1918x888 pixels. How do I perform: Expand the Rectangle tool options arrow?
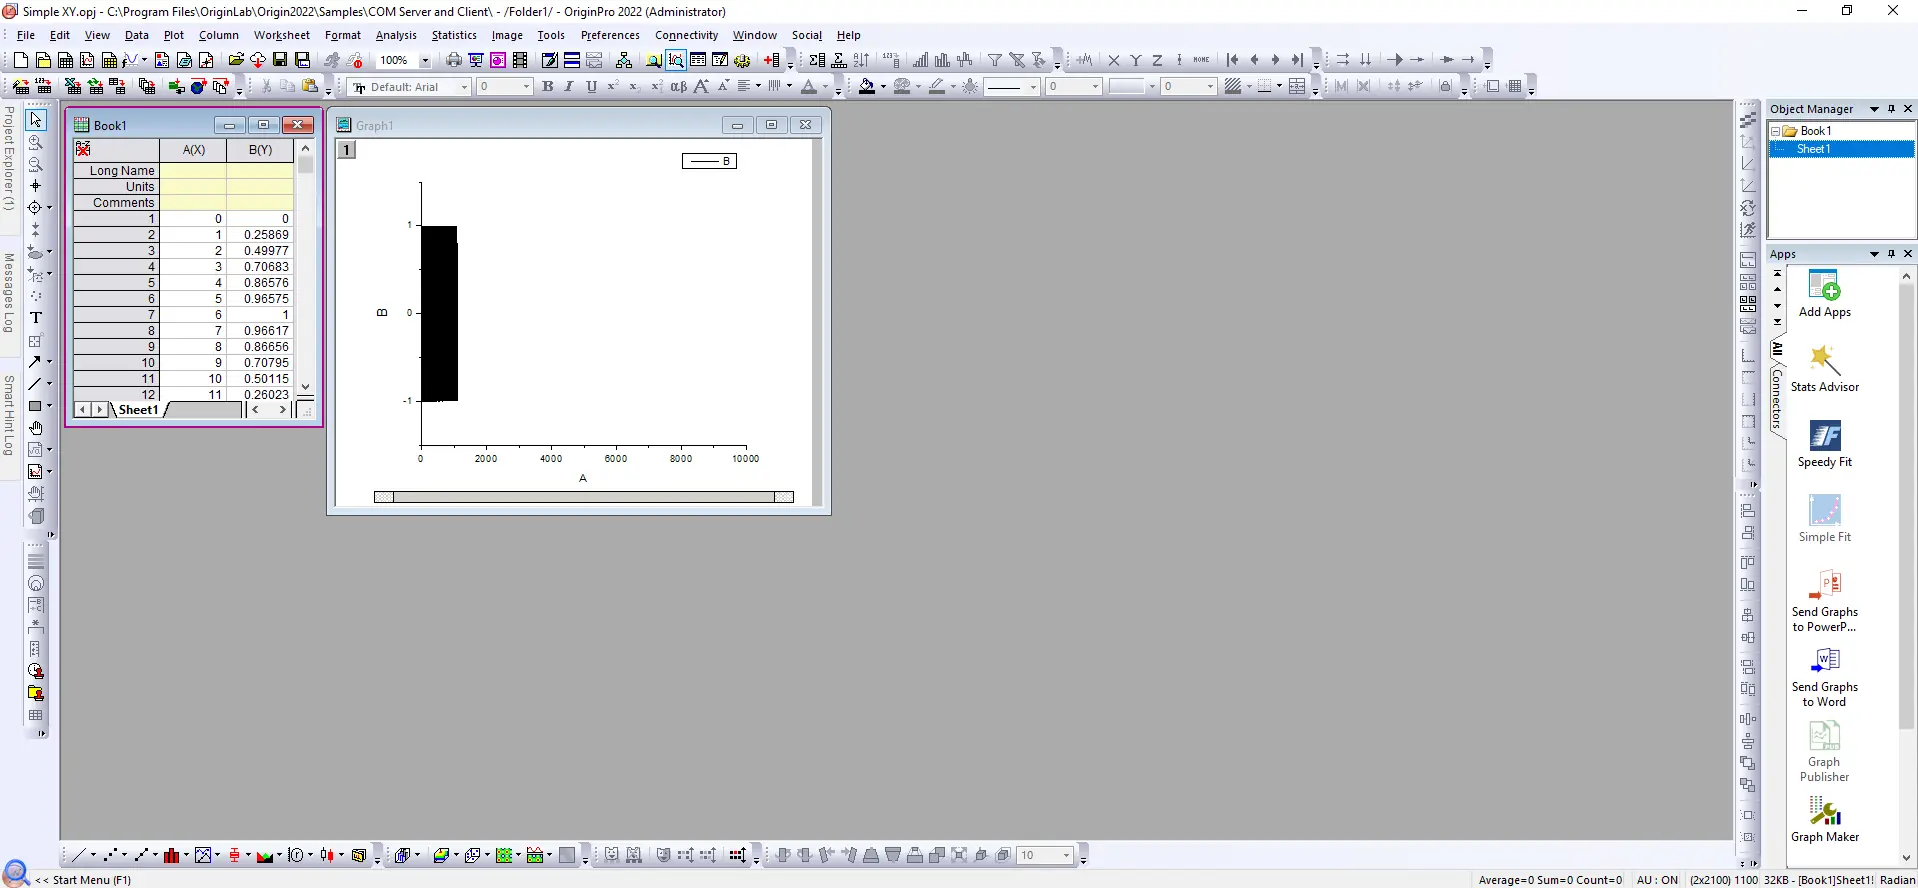coord(49,406)
